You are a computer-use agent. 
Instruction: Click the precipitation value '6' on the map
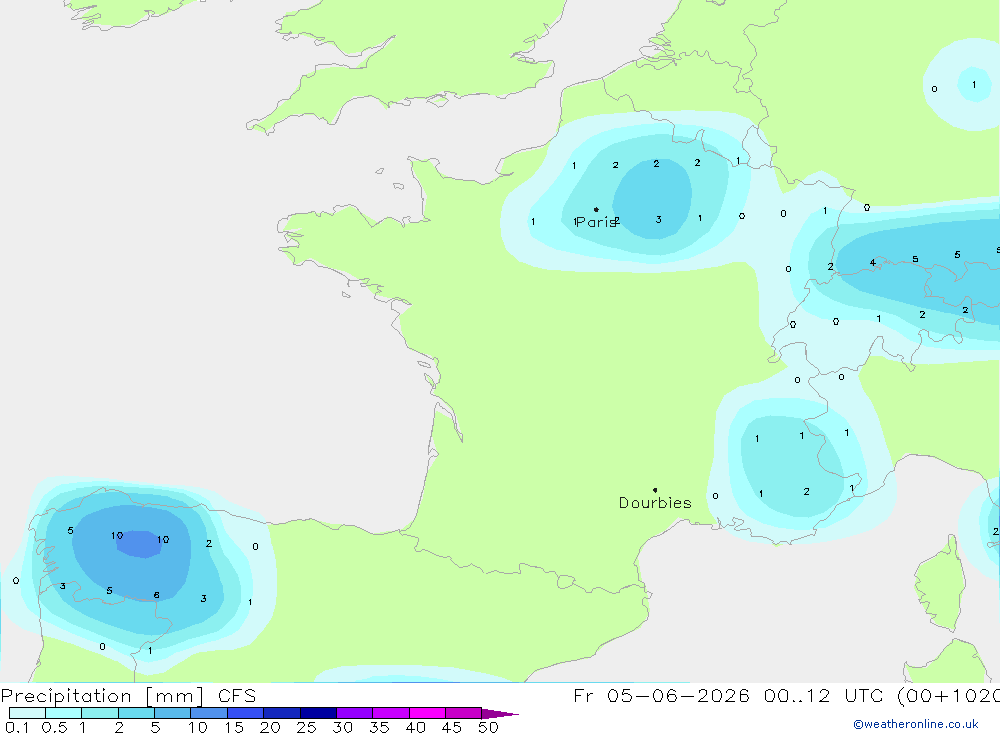click(x=156, y=595)
